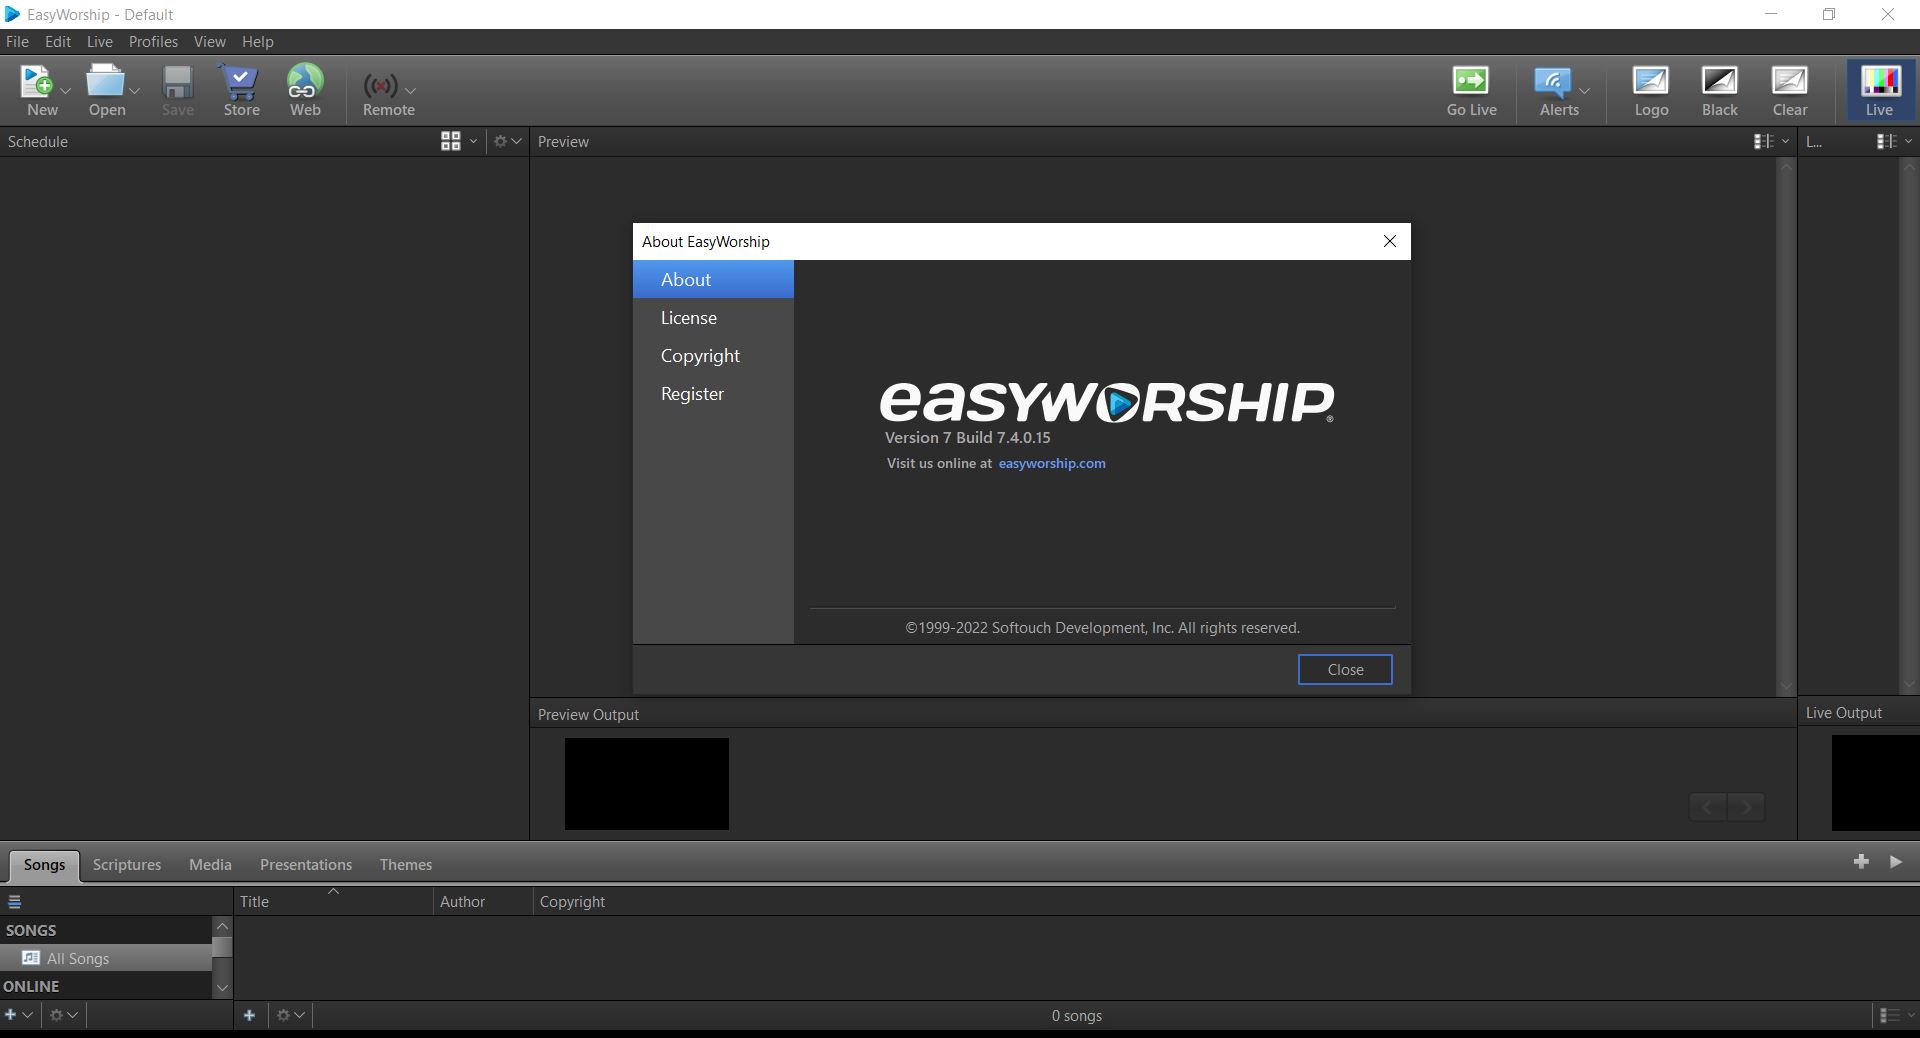Click the song list gear icon
Viewport: 1920px width, 1038px height.
click(x=284, y=1015)
